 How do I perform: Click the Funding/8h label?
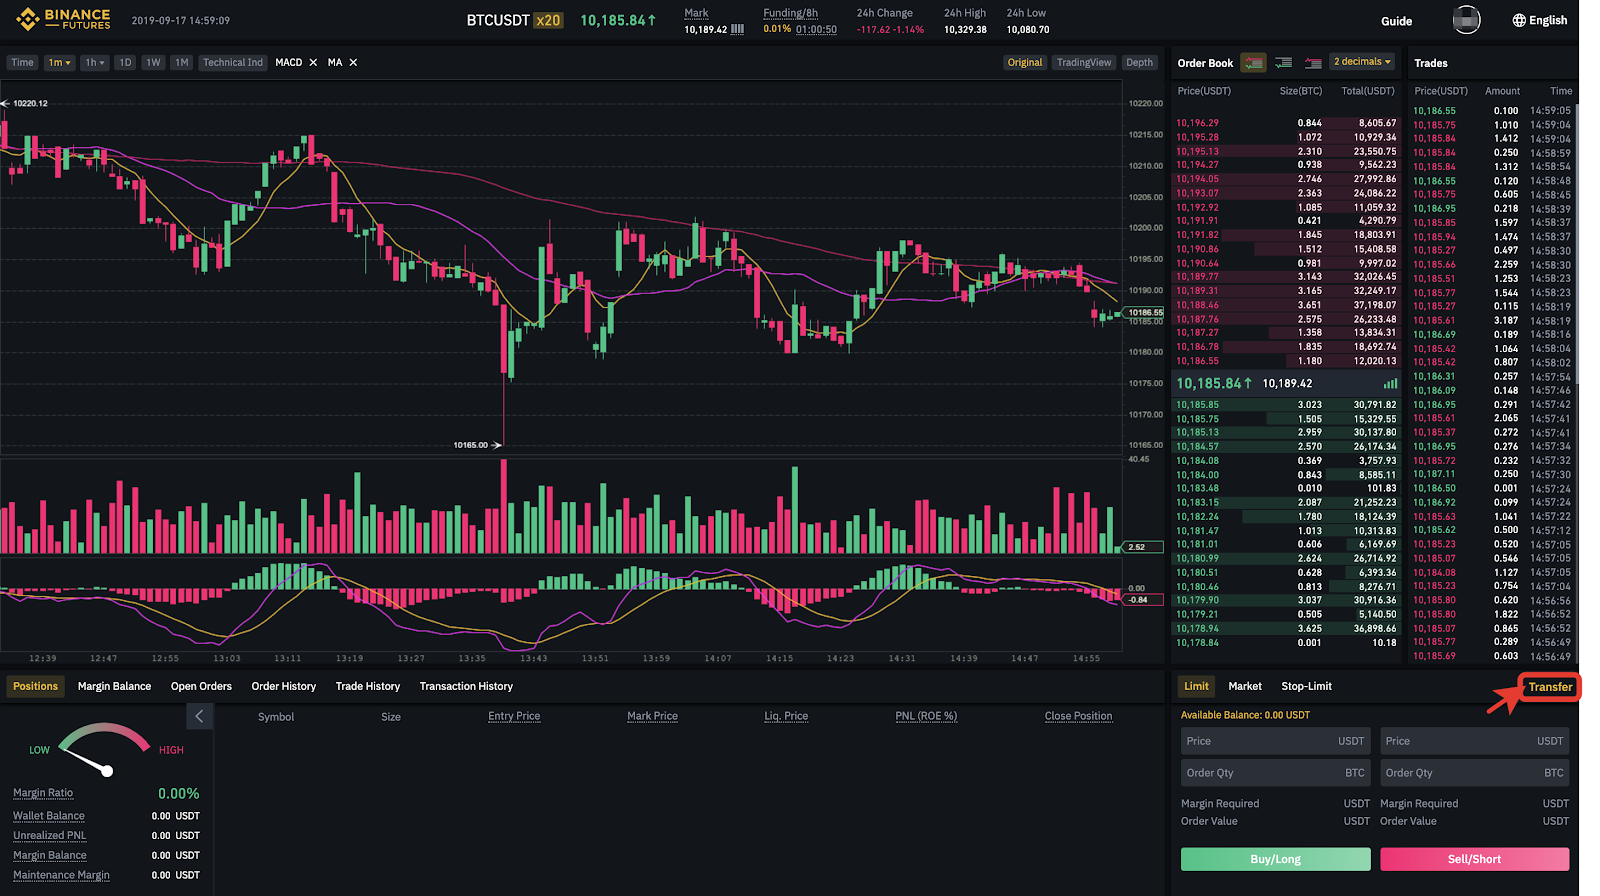(790, 13)
